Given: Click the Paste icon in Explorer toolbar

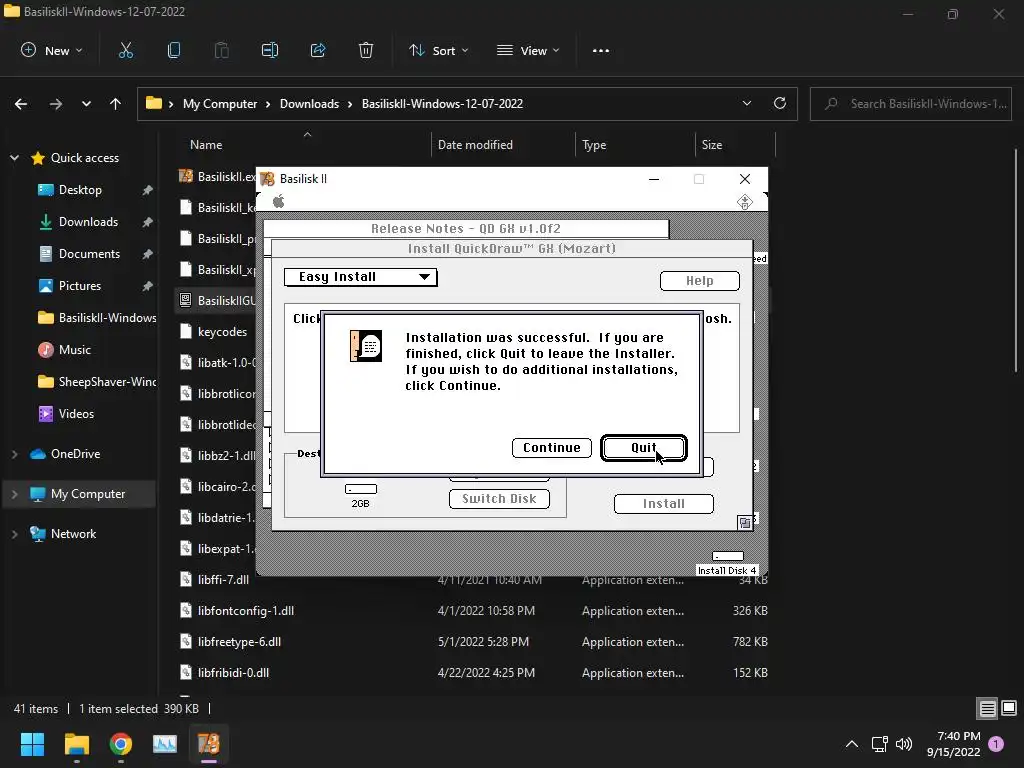Looking at the screenshot, I should coord(221,50).
